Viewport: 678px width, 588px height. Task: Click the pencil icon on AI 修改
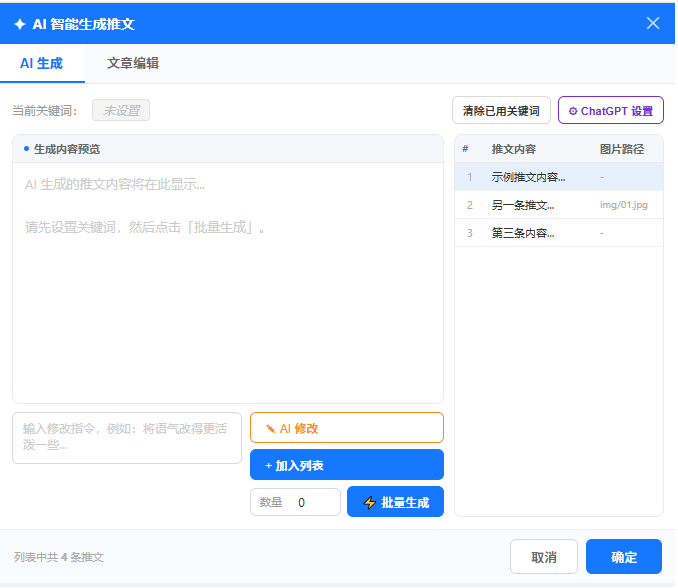pyautogui.click(x=270, y=428)
